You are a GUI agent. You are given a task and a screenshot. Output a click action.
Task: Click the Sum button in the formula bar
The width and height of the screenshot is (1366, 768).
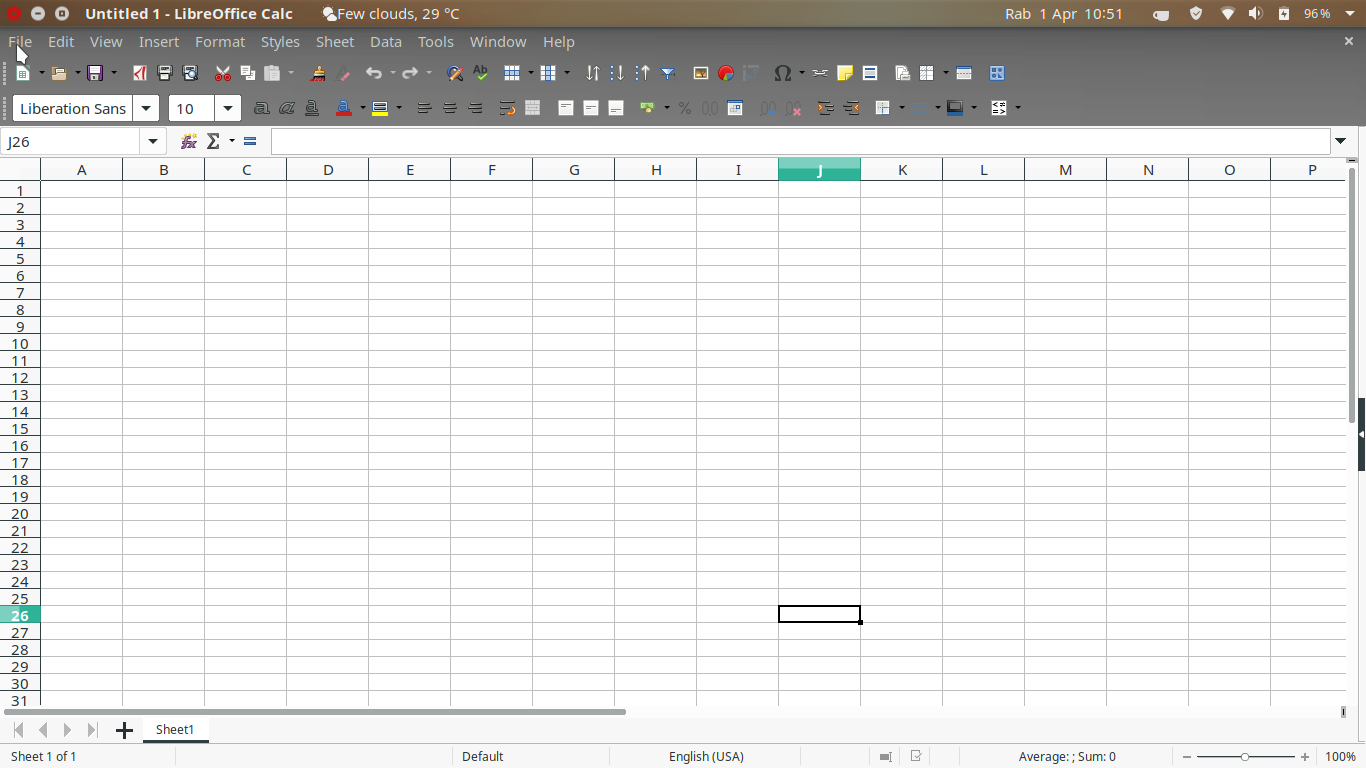click(213, 141)
